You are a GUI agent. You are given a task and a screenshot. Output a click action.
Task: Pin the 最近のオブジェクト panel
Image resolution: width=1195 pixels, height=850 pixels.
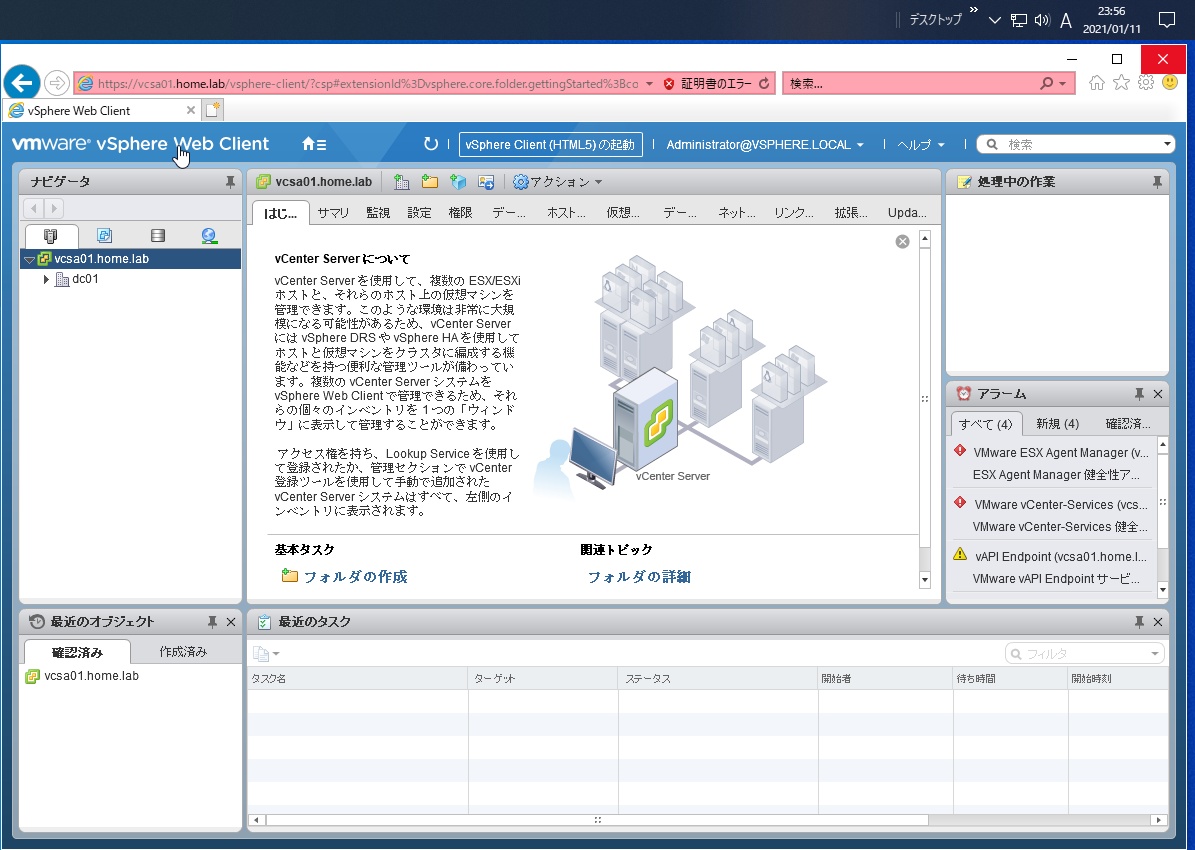213,622
